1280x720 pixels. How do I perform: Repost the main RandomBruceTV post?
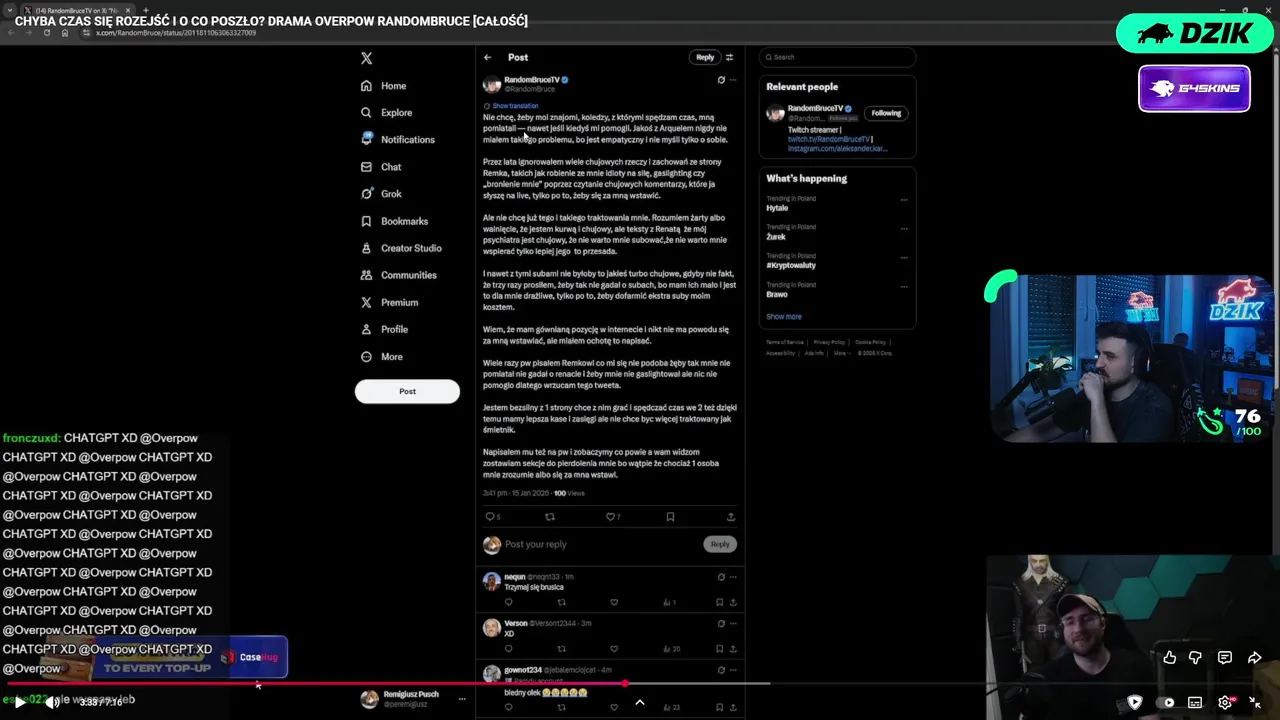click(549, 517)
